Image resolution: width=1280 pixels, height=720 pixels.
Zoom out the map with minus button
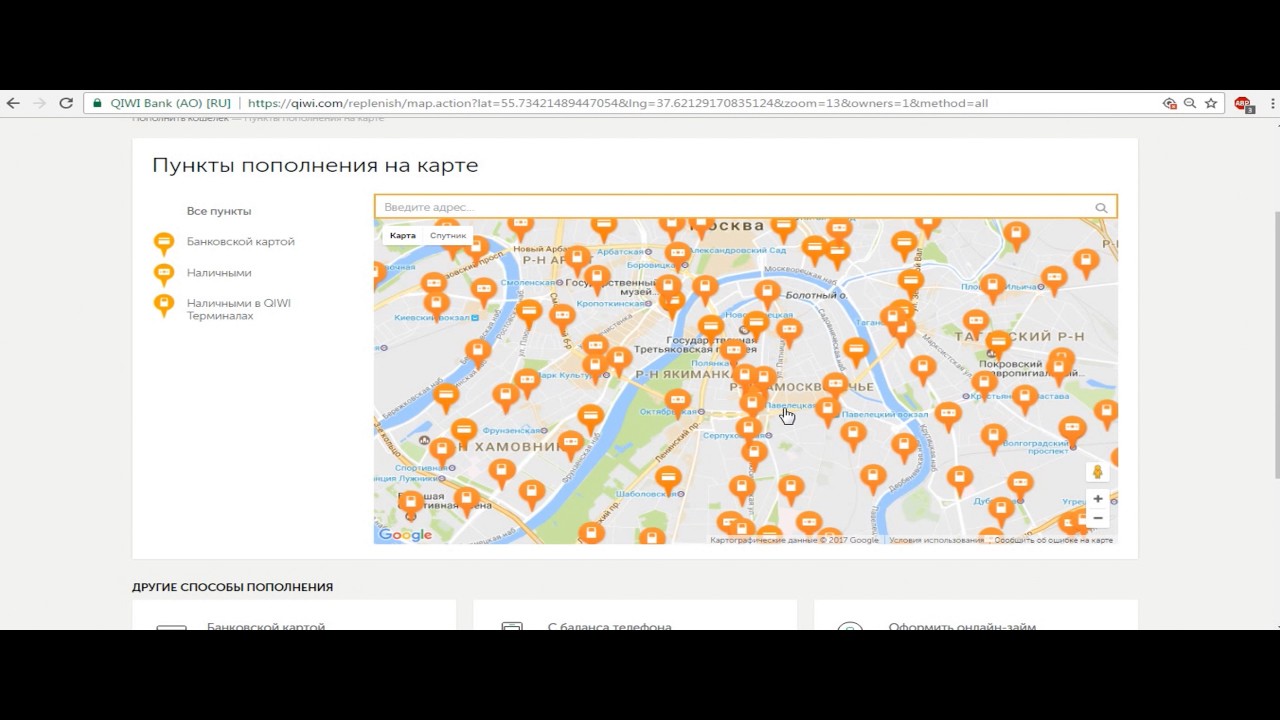(x=1097, y=518)
